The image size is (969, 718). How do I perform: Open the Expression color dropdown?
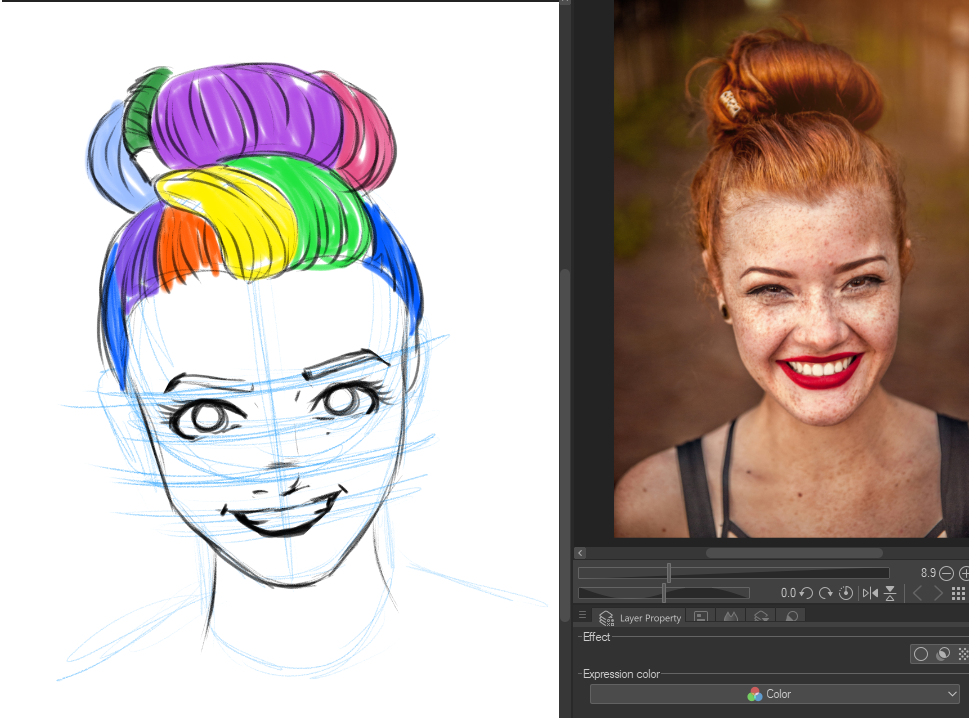774,694
